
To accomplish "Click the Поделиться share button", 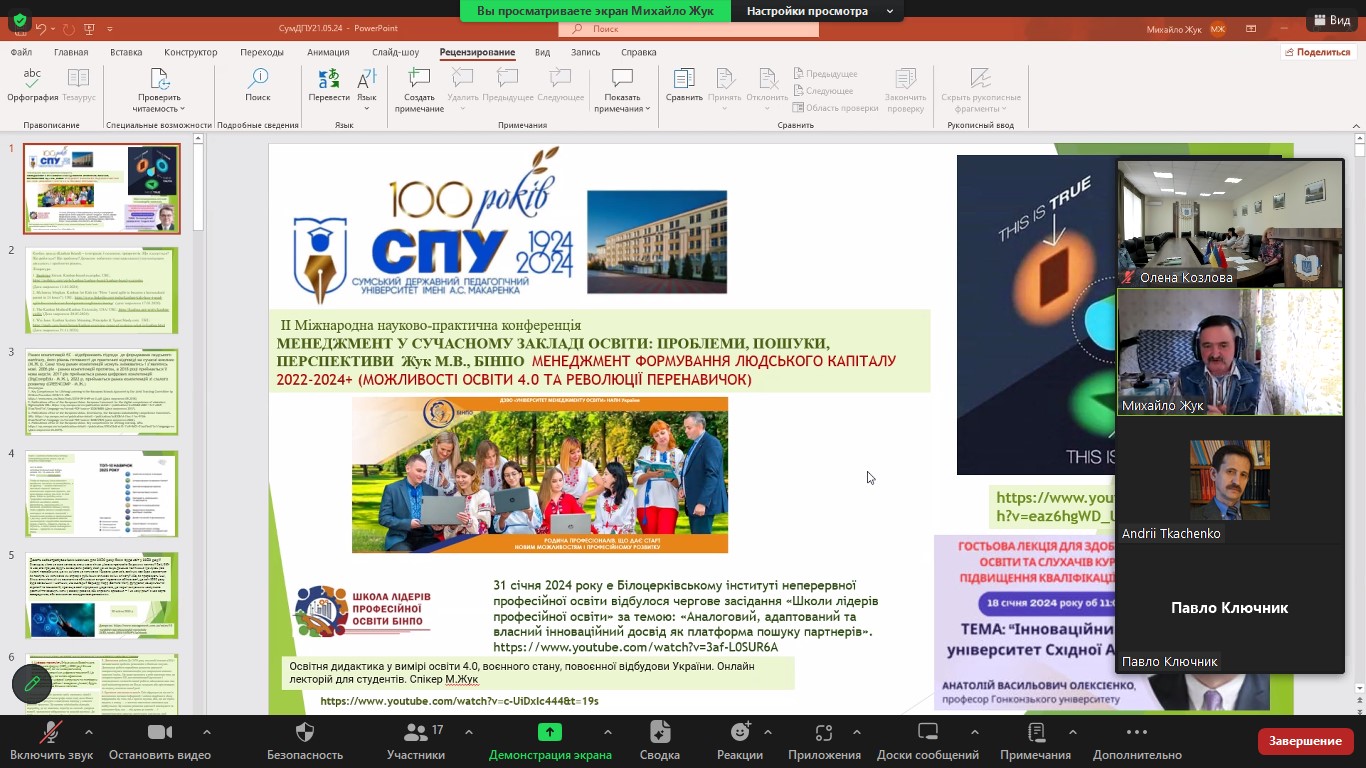I will [x=1316, y=52].
